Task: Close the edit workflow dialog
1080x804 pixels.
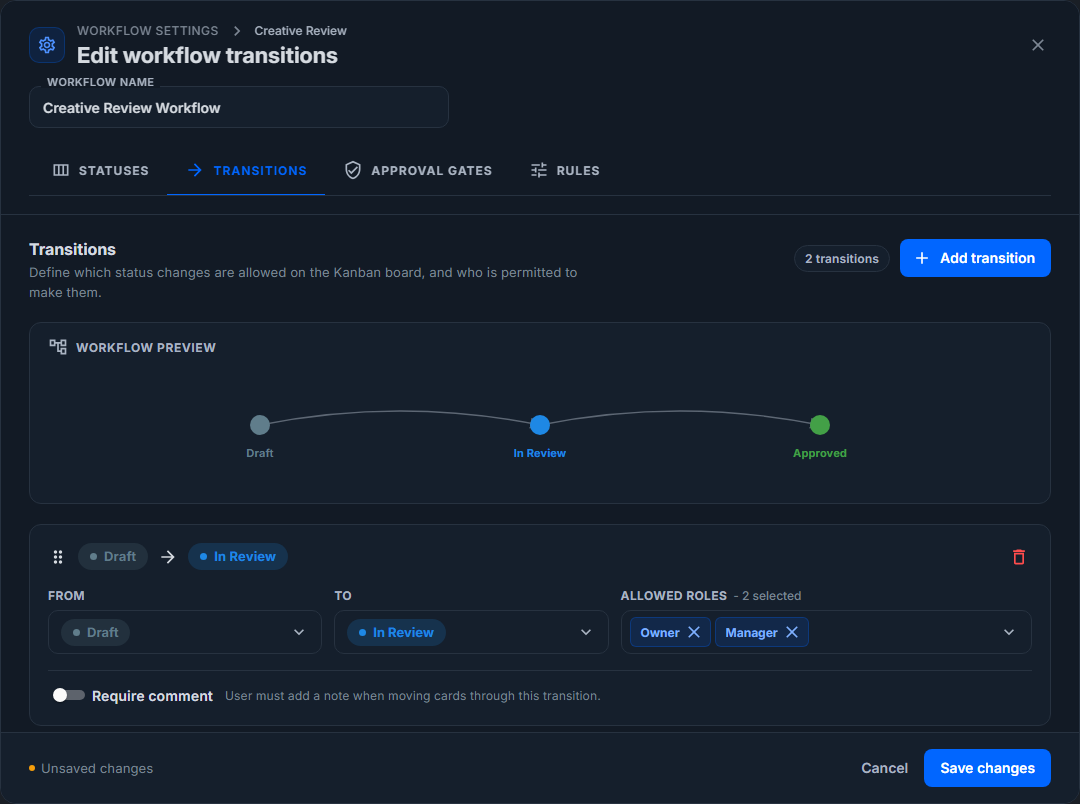Action: 1037,45
